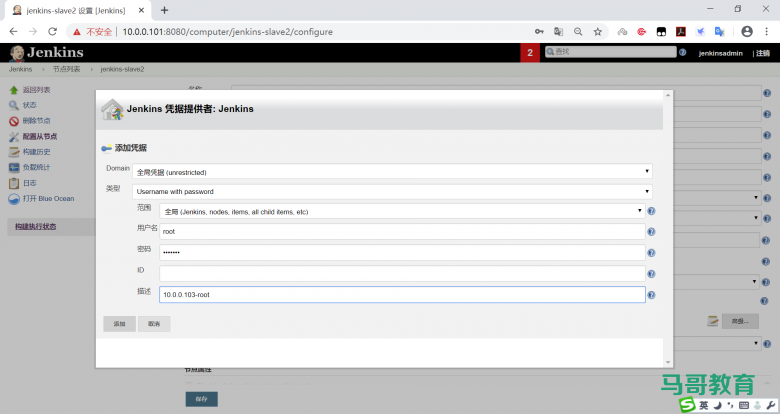
Task: Click the notepad icon beside 高级 button
Action: [713, 321]
